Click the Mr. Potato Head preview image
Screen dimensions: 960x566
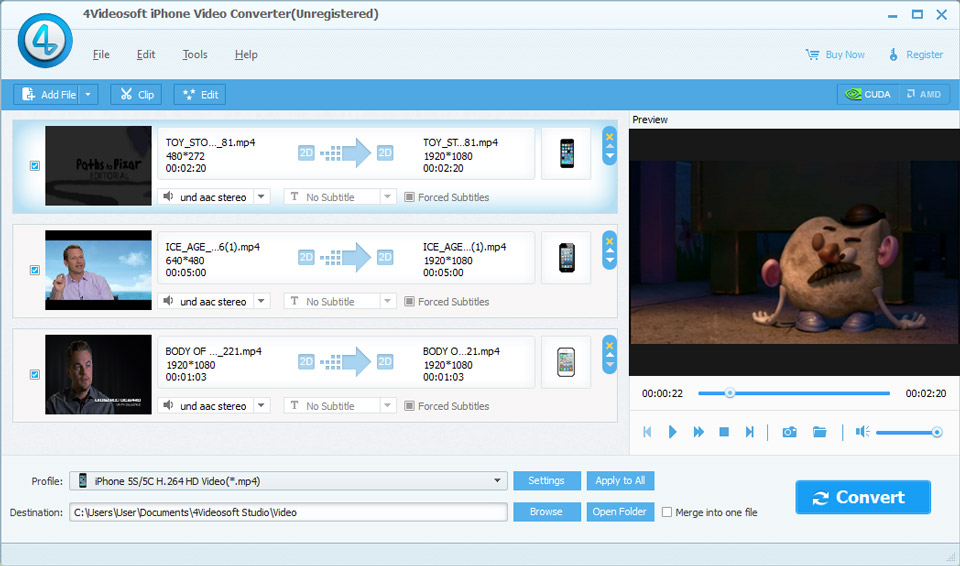point(794,252)
